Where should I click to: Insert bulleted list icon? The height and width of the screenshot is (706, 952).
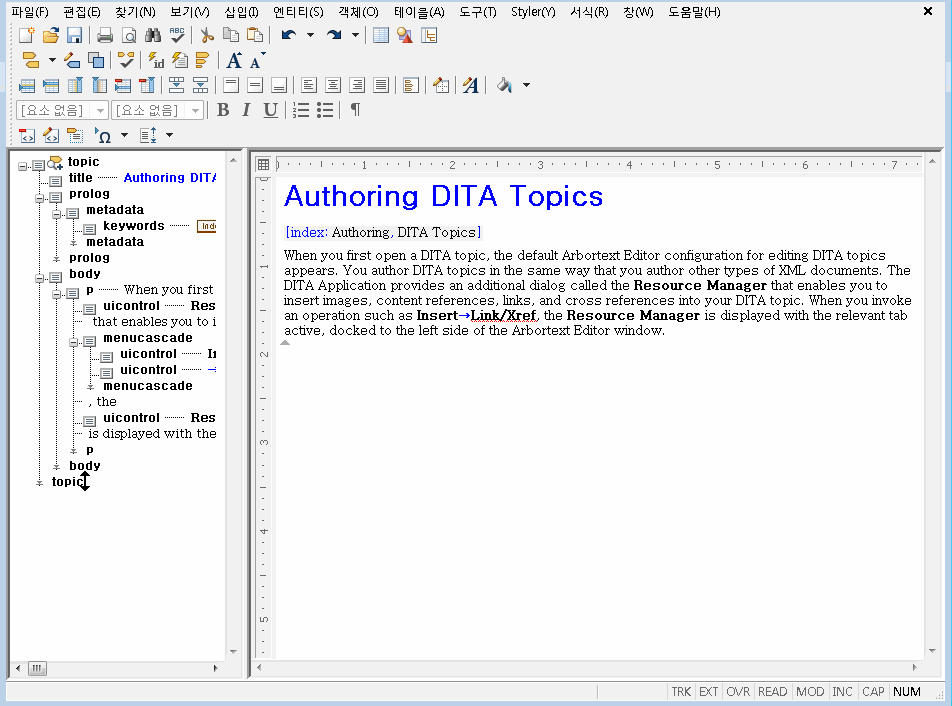tap(325, 110)
